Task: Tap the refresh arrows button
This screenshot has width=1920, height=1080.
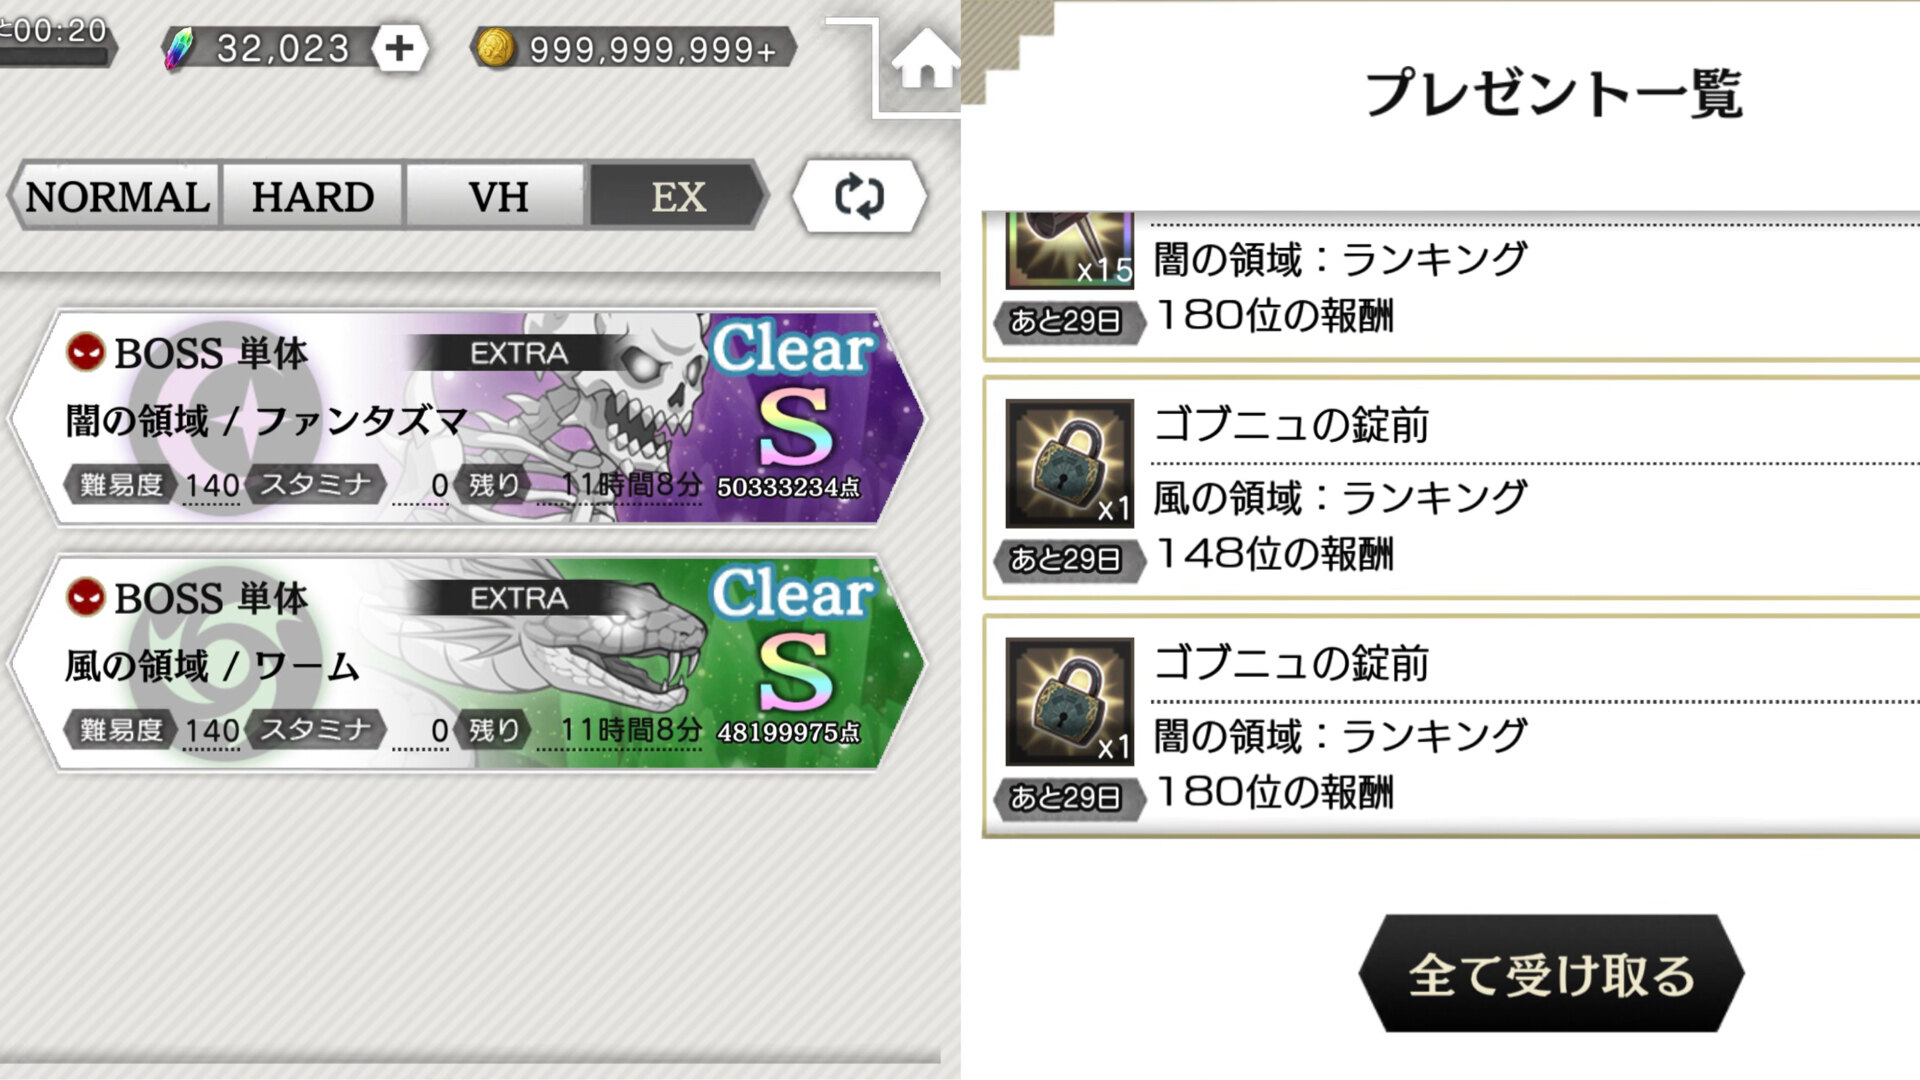Action: point(859,196)
